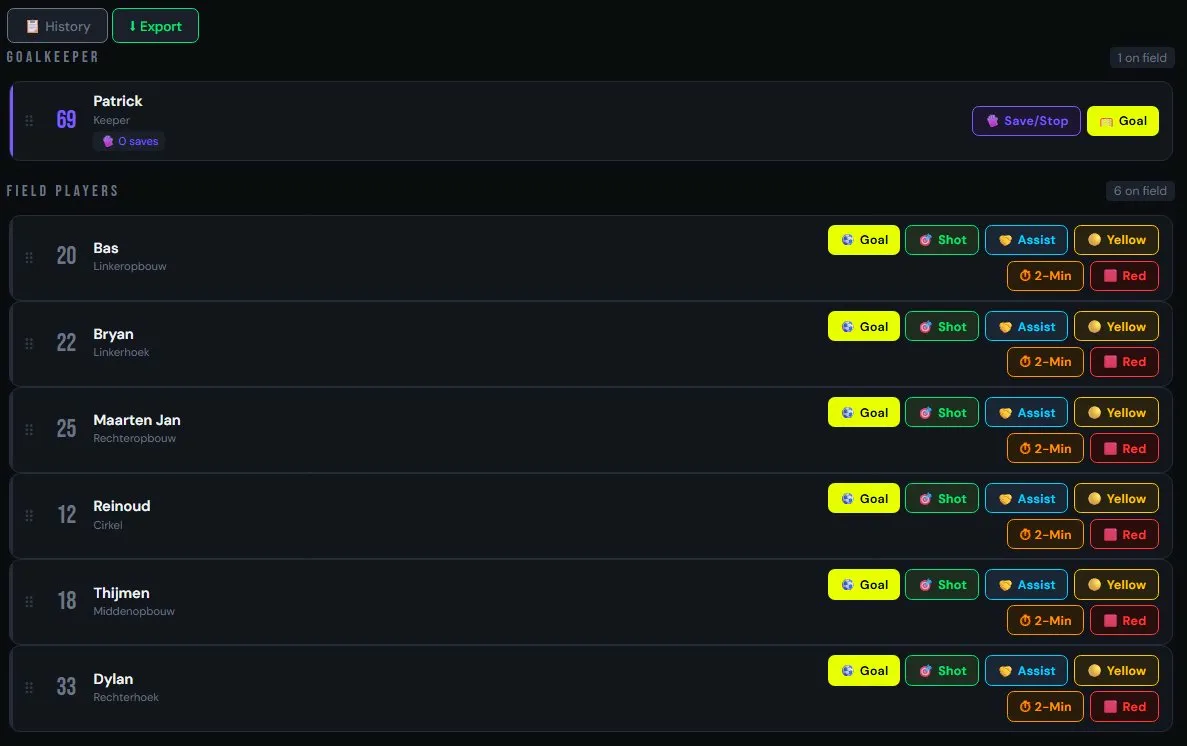Apply a 2-minute penalty to Bas

click(x=1045, y=275)
